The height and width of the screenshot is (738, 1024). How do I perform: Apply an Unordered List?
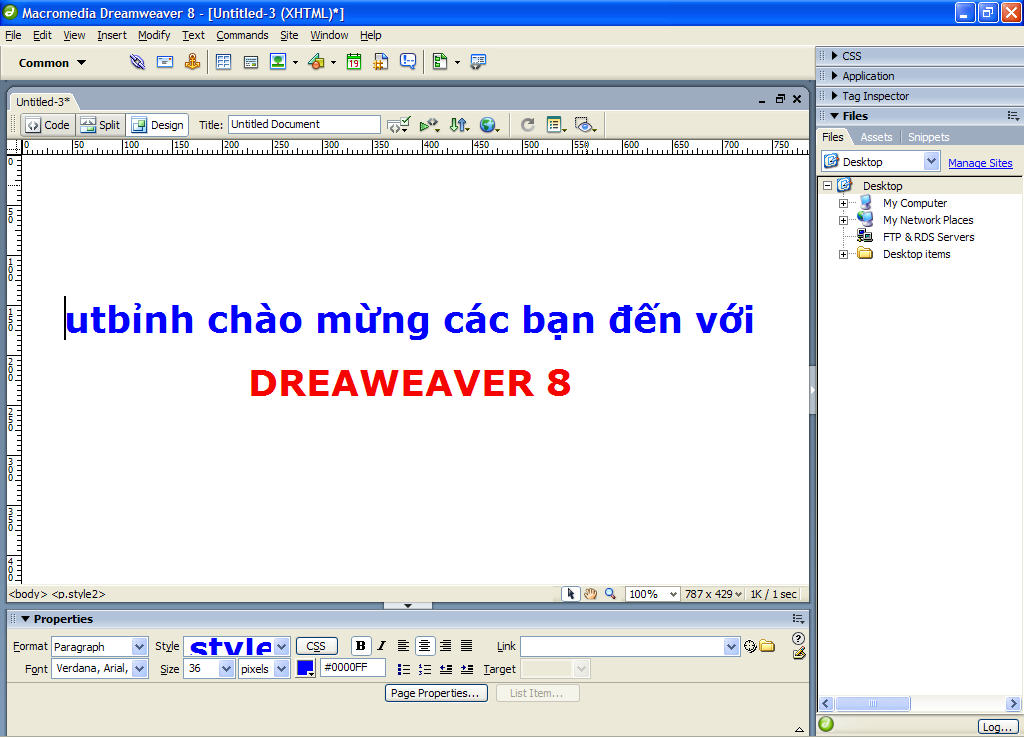tap(404, 669)
